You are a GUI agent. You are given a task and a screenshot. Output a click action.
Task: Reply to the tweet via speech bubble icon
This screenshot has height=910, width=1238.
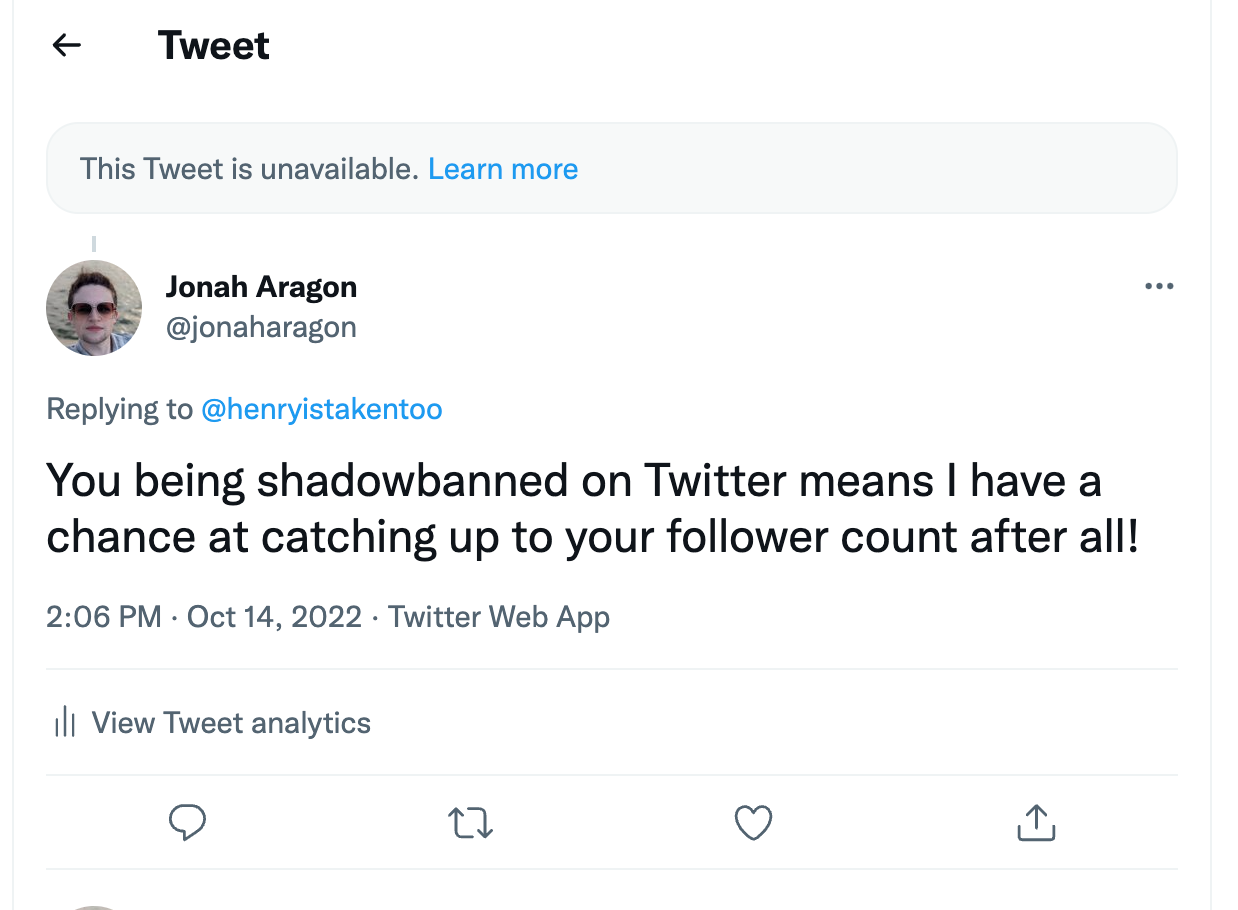(187, 822)
